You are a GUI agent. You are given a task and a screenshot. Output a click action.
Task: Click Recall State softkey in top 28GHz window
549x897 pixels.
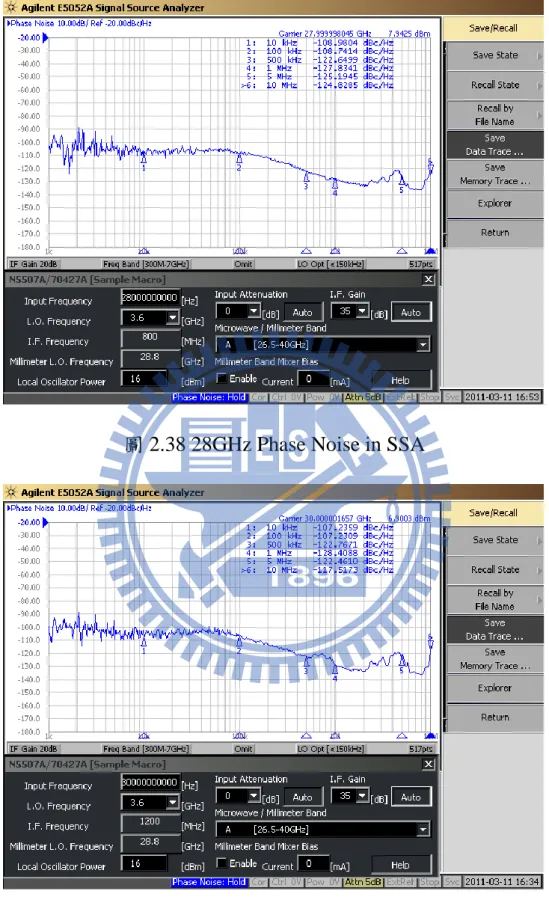click(495, 85)
